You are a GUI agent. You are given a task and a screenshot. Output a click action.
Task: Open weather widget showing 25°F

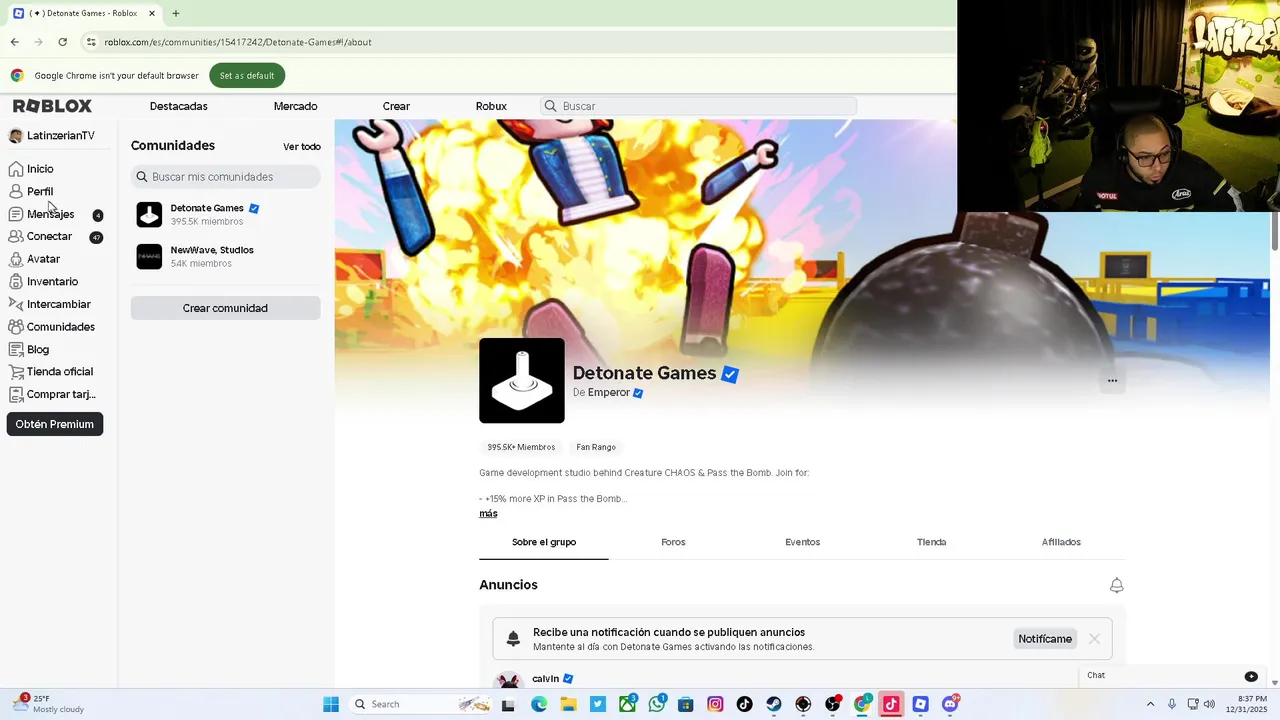coord(48,704)
